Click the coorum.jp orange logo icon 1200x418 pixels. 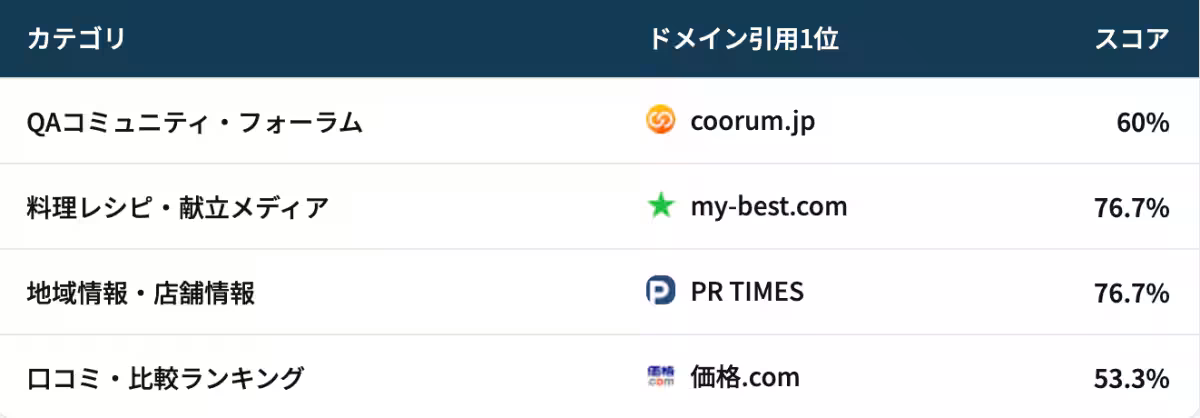660,121
